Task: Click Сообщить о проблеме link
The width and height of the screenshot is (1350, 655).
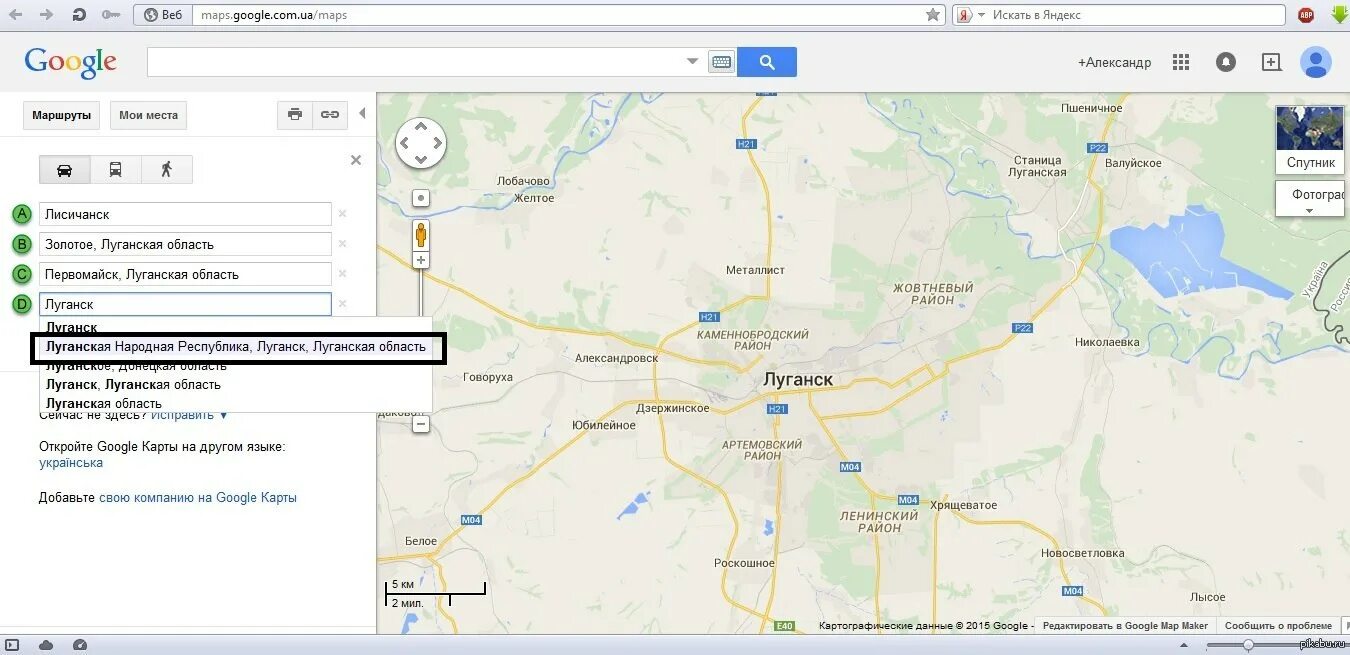Action: 1278,626
